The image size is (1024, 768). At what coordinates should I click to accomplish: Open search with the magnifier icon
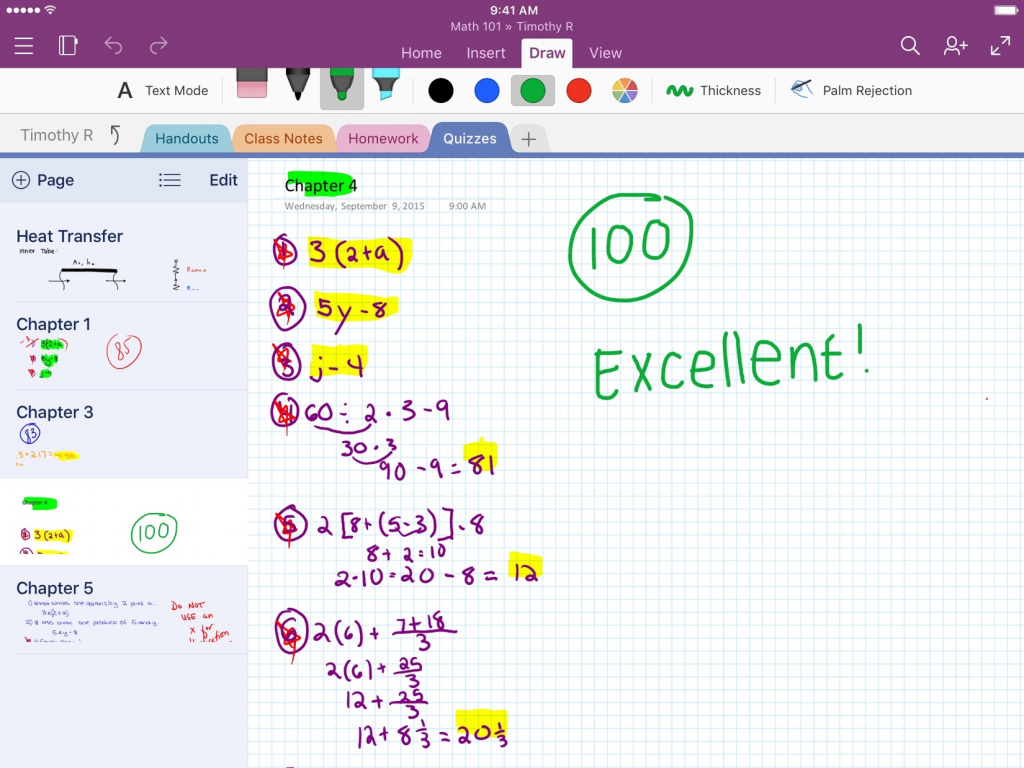(x=910, y=45)
